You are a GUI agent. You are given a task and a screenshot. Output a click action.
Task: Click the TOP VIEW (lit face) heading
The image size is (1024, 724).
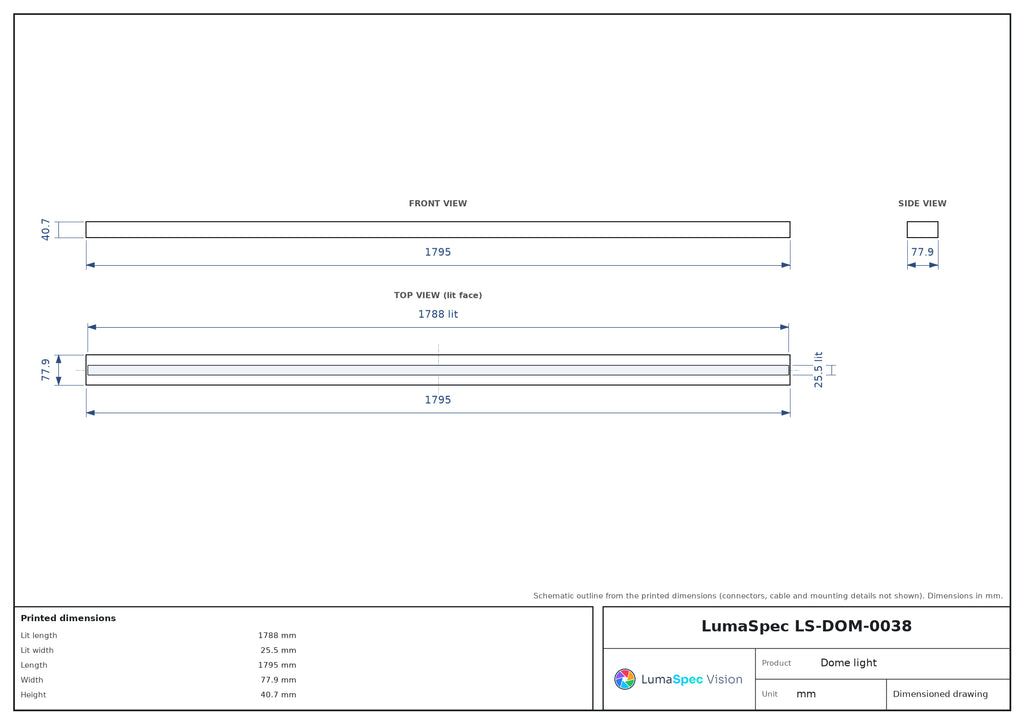[438, 295]
